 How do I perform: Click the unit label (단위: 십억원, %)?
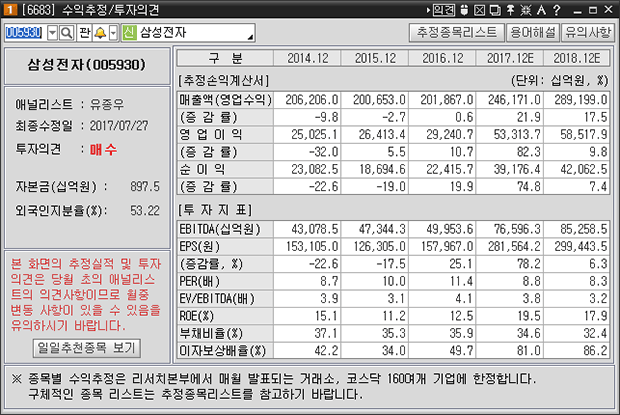(560, 81)
